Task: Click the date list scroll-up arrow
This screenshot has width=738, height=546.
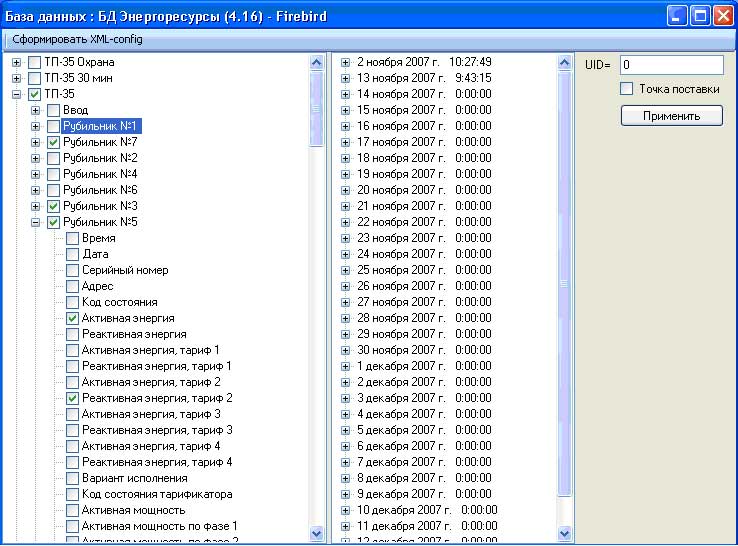Action: click(564, 63)
